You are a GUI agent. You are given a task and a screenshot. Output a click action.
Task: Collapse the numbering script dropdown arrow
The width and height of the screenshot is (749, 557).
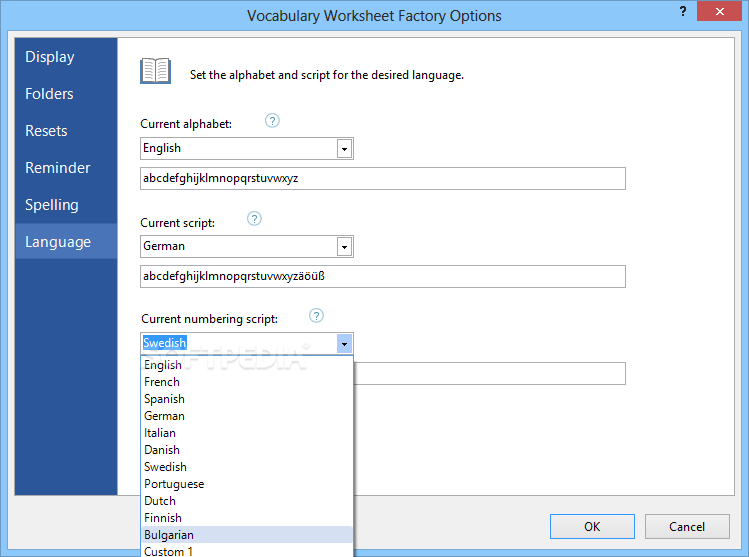pyautogui.click(x=344, y=343)
